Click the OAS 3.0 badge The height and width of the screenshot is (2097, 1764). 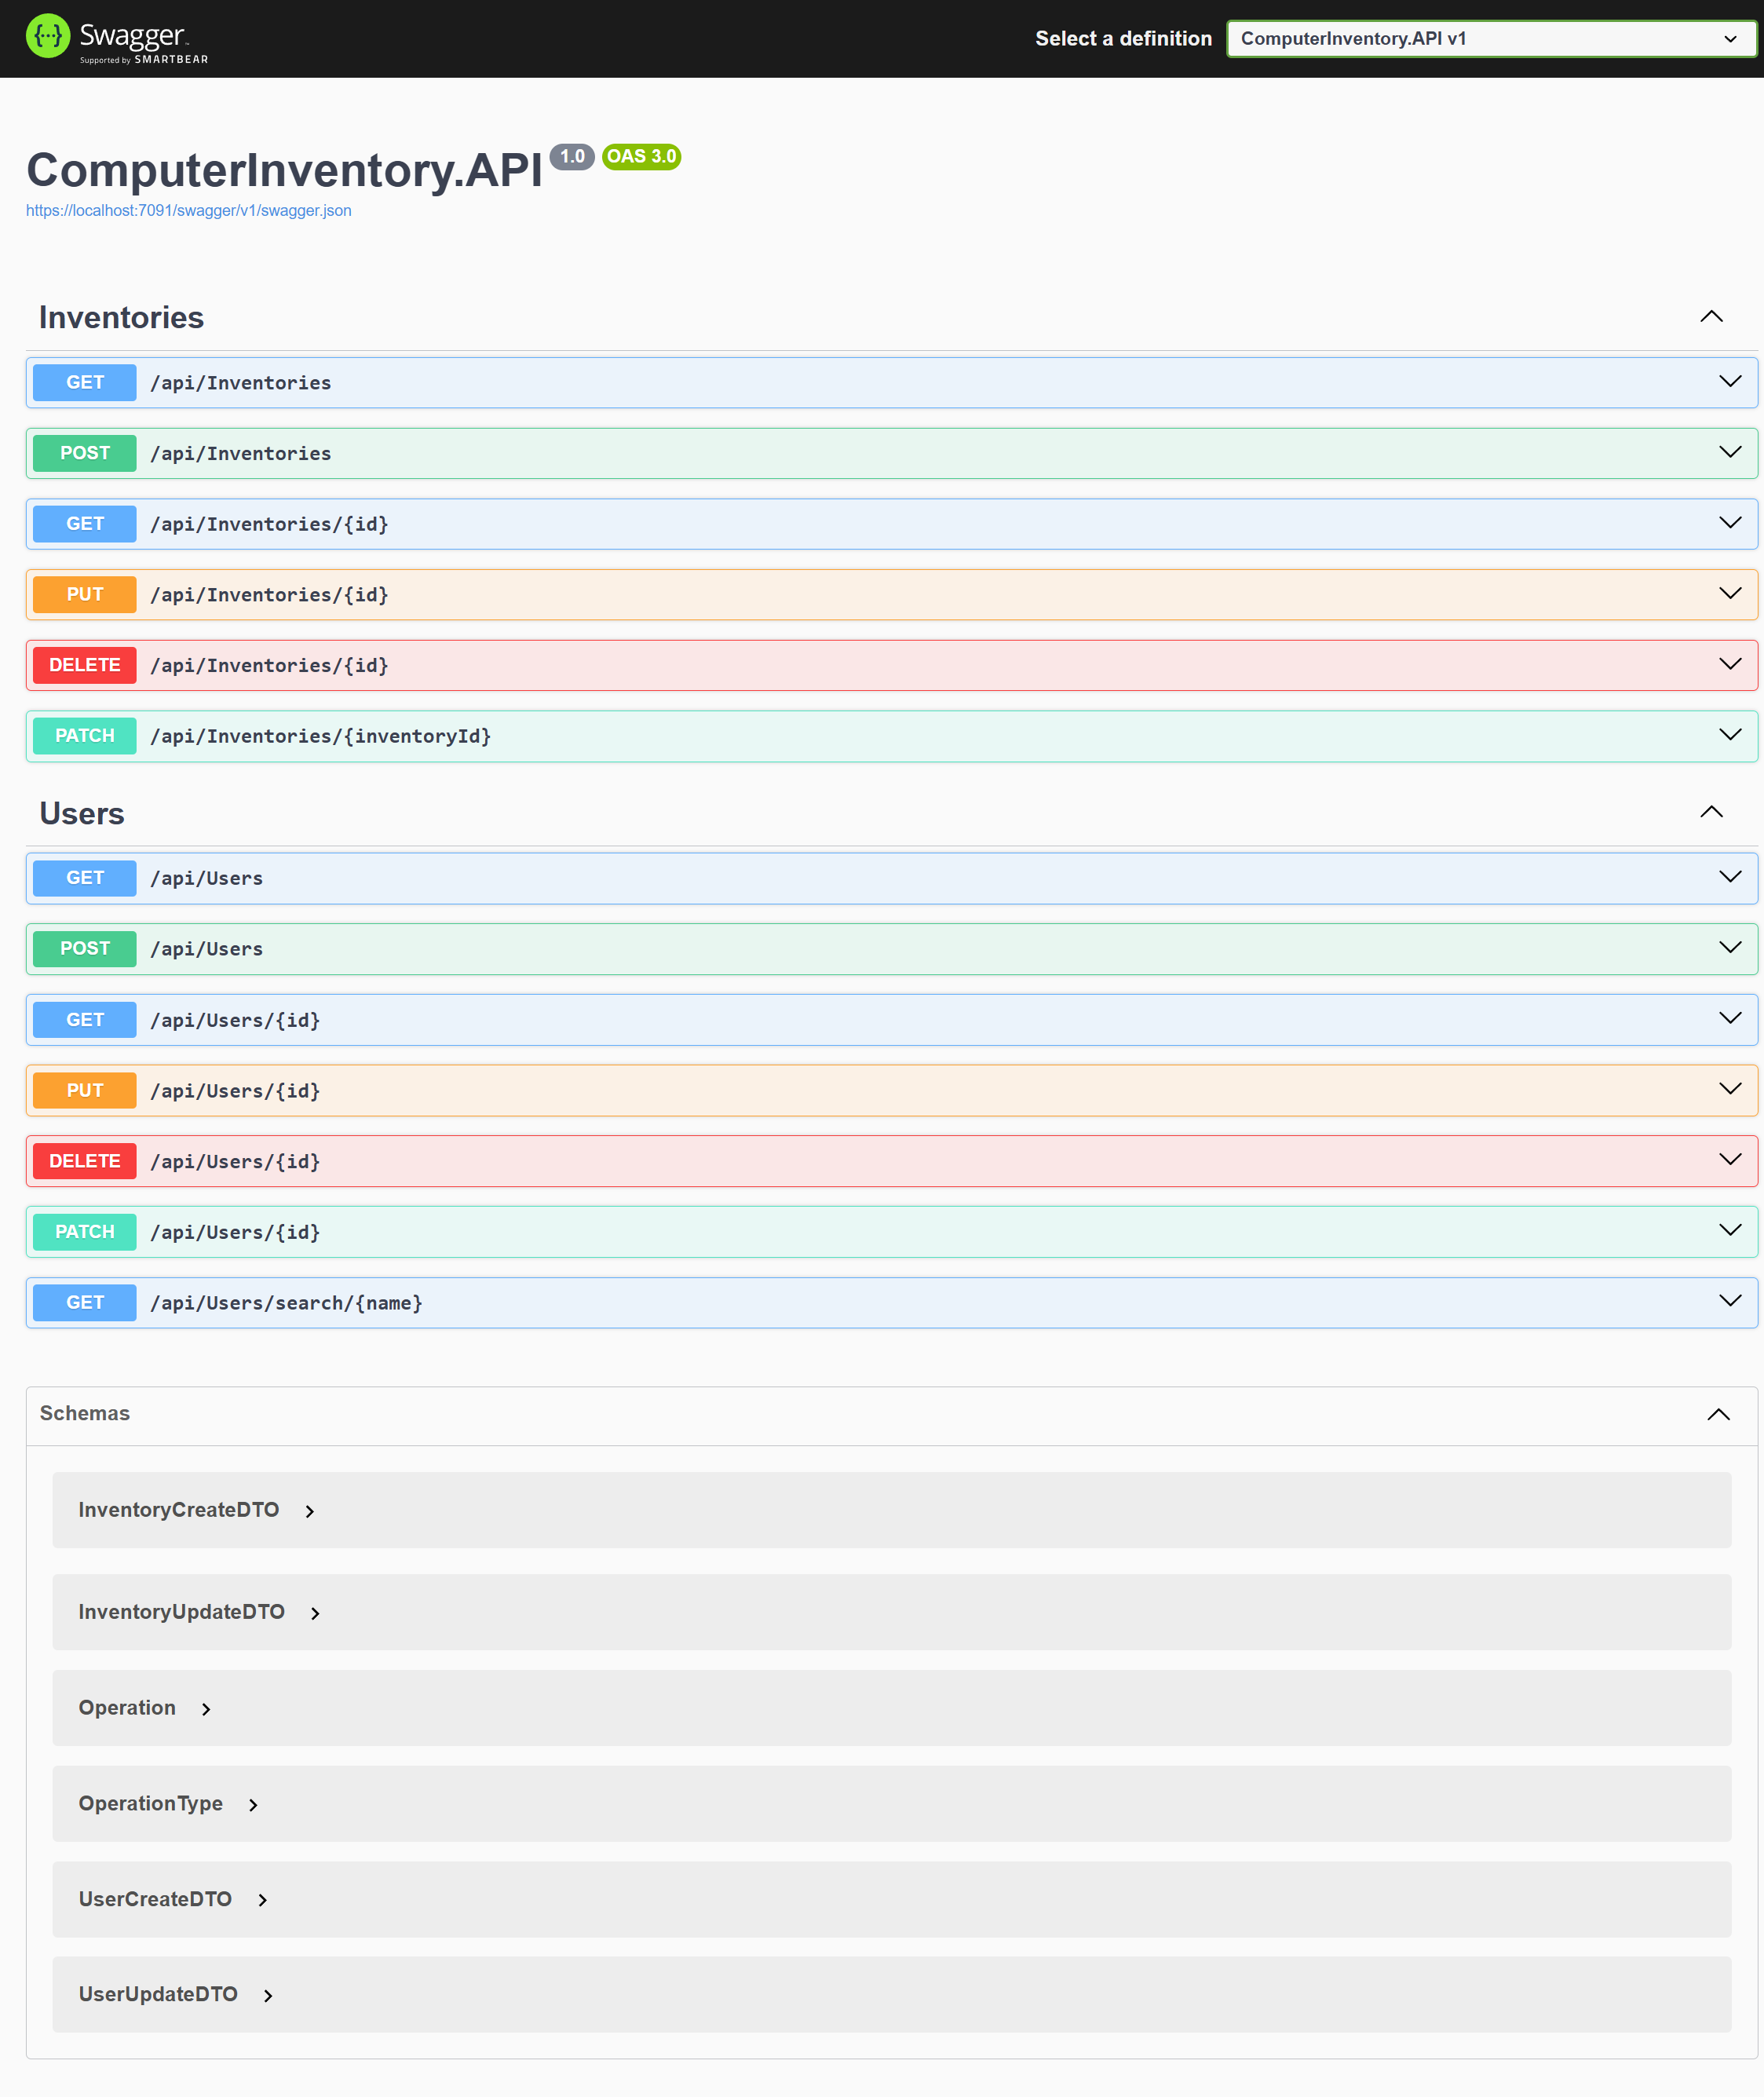tap(641, 157)
